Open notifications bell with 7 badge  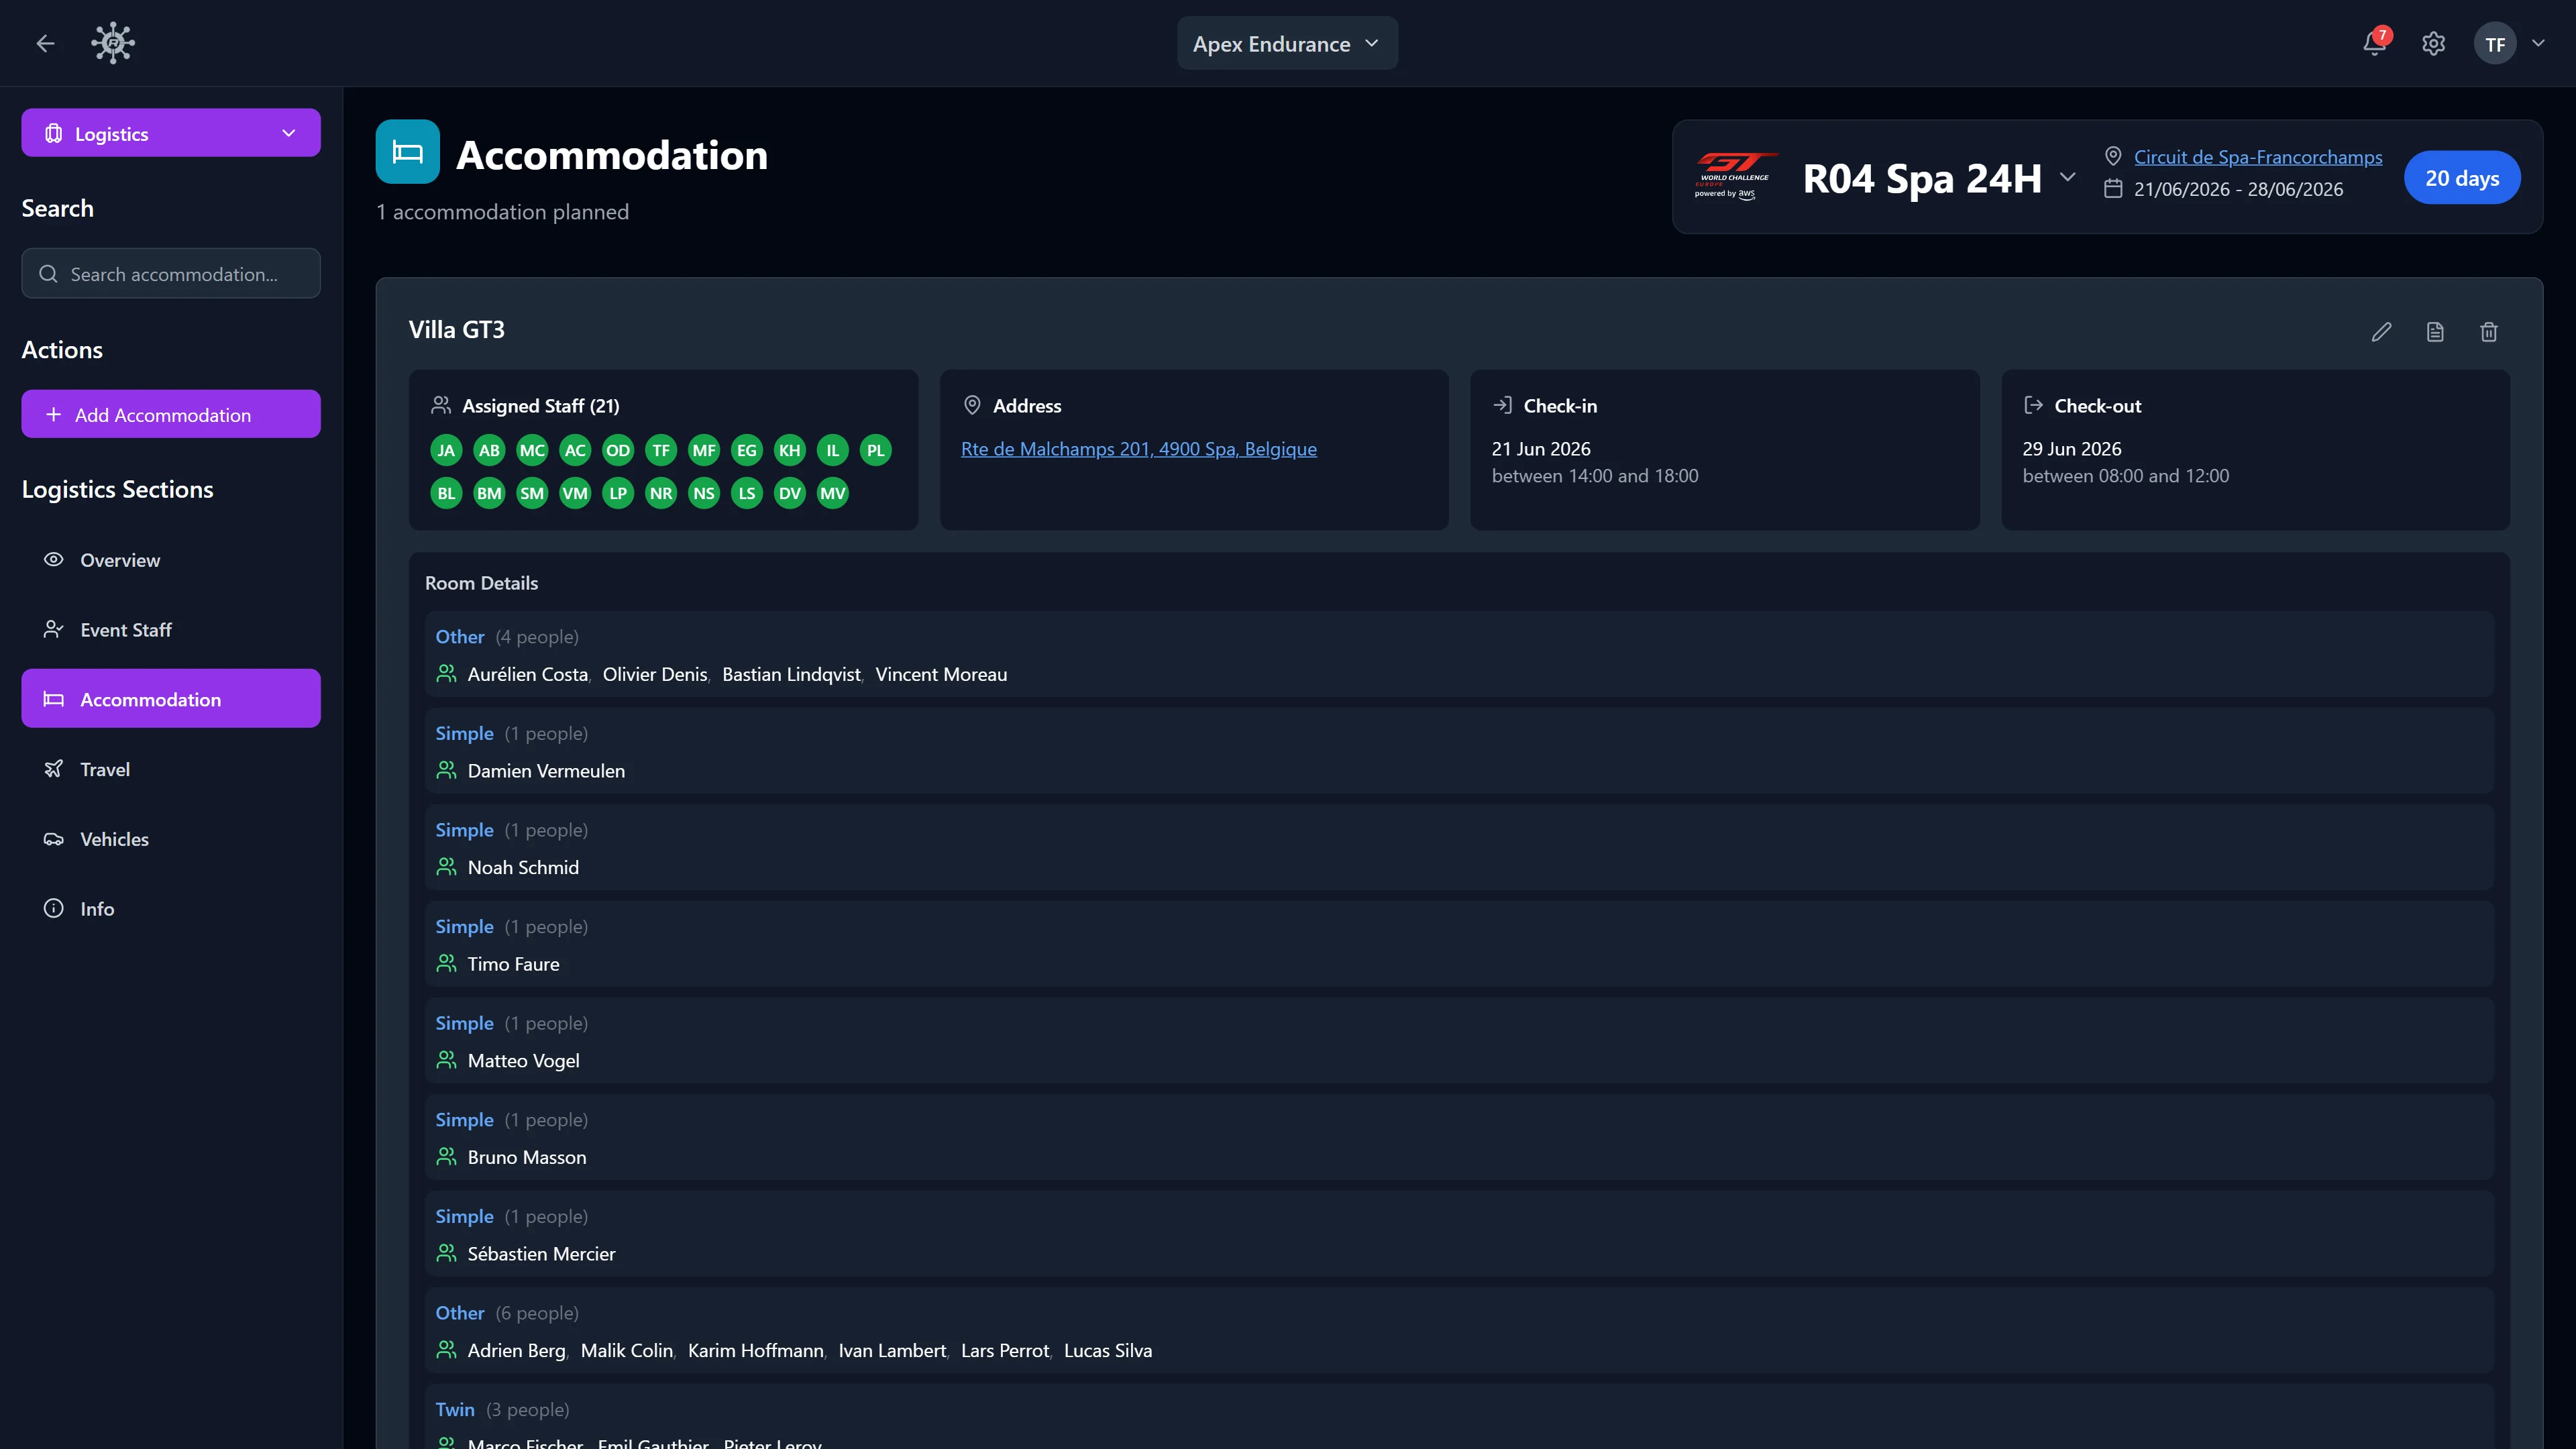(2375, 43)
